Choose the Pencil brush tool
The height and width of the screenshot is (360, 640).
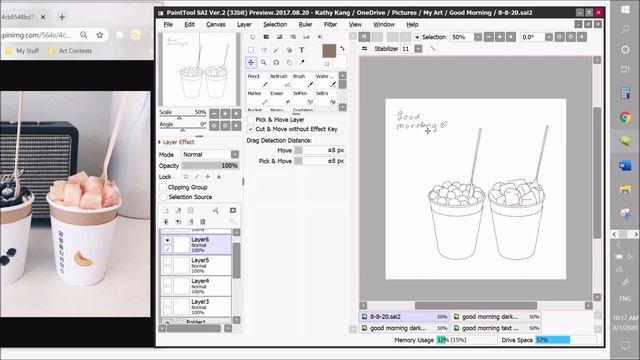click(257, 80)
